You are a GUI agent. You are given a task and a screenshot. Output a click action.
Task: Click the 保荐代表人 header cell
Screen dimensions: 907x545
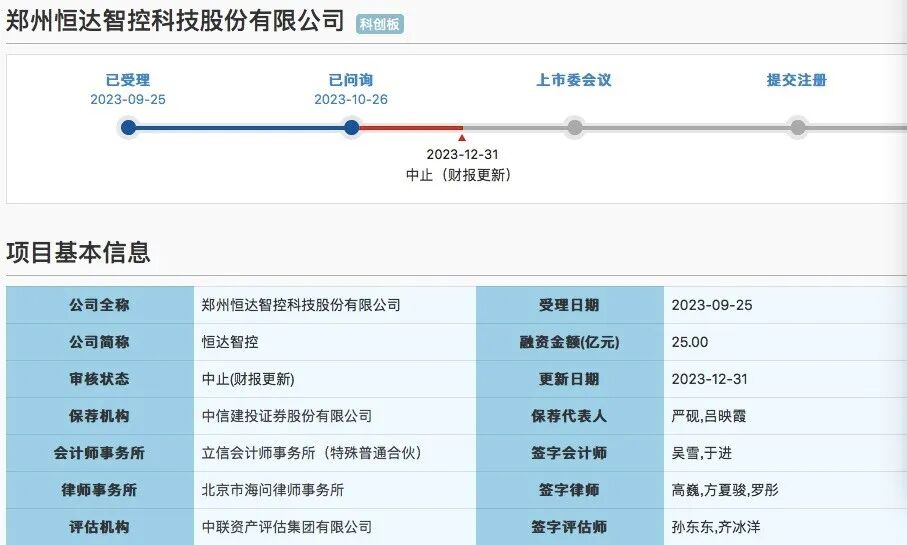tap(569, 416)
